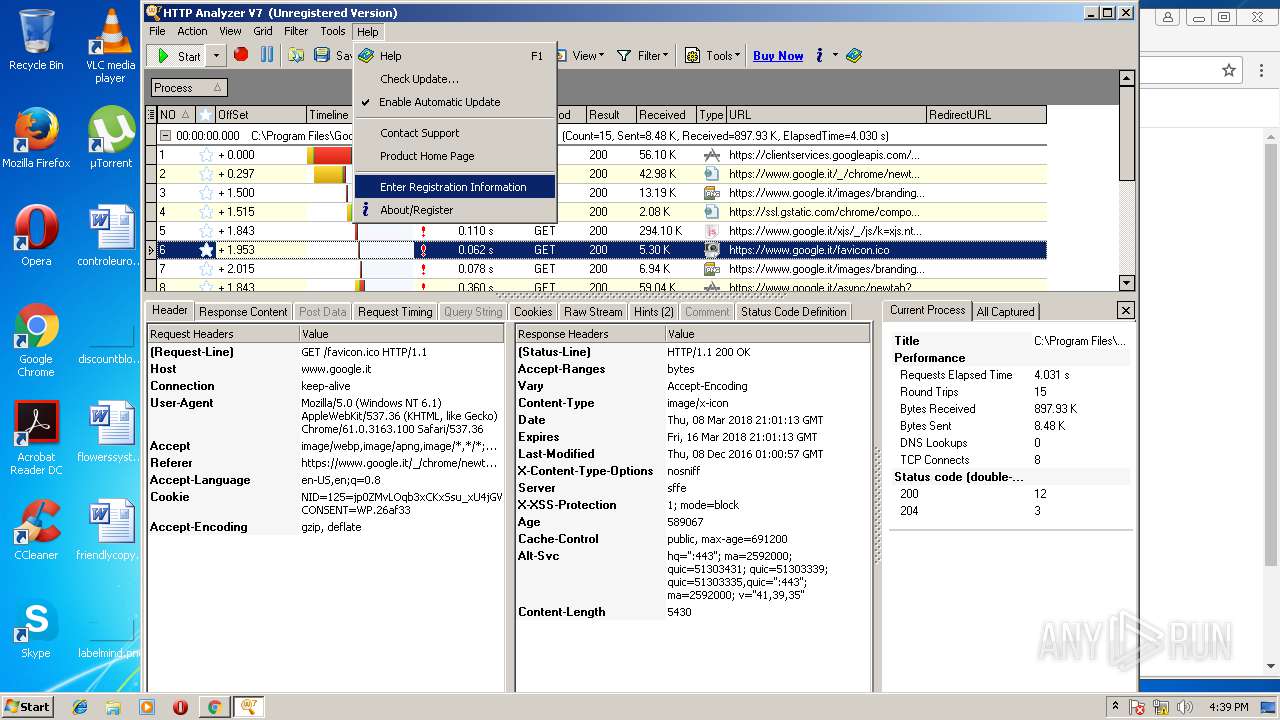Click the star column header icon
The width and height of the screenshot is (1280, 720).
pyautogui.click(x=206, y=115)
